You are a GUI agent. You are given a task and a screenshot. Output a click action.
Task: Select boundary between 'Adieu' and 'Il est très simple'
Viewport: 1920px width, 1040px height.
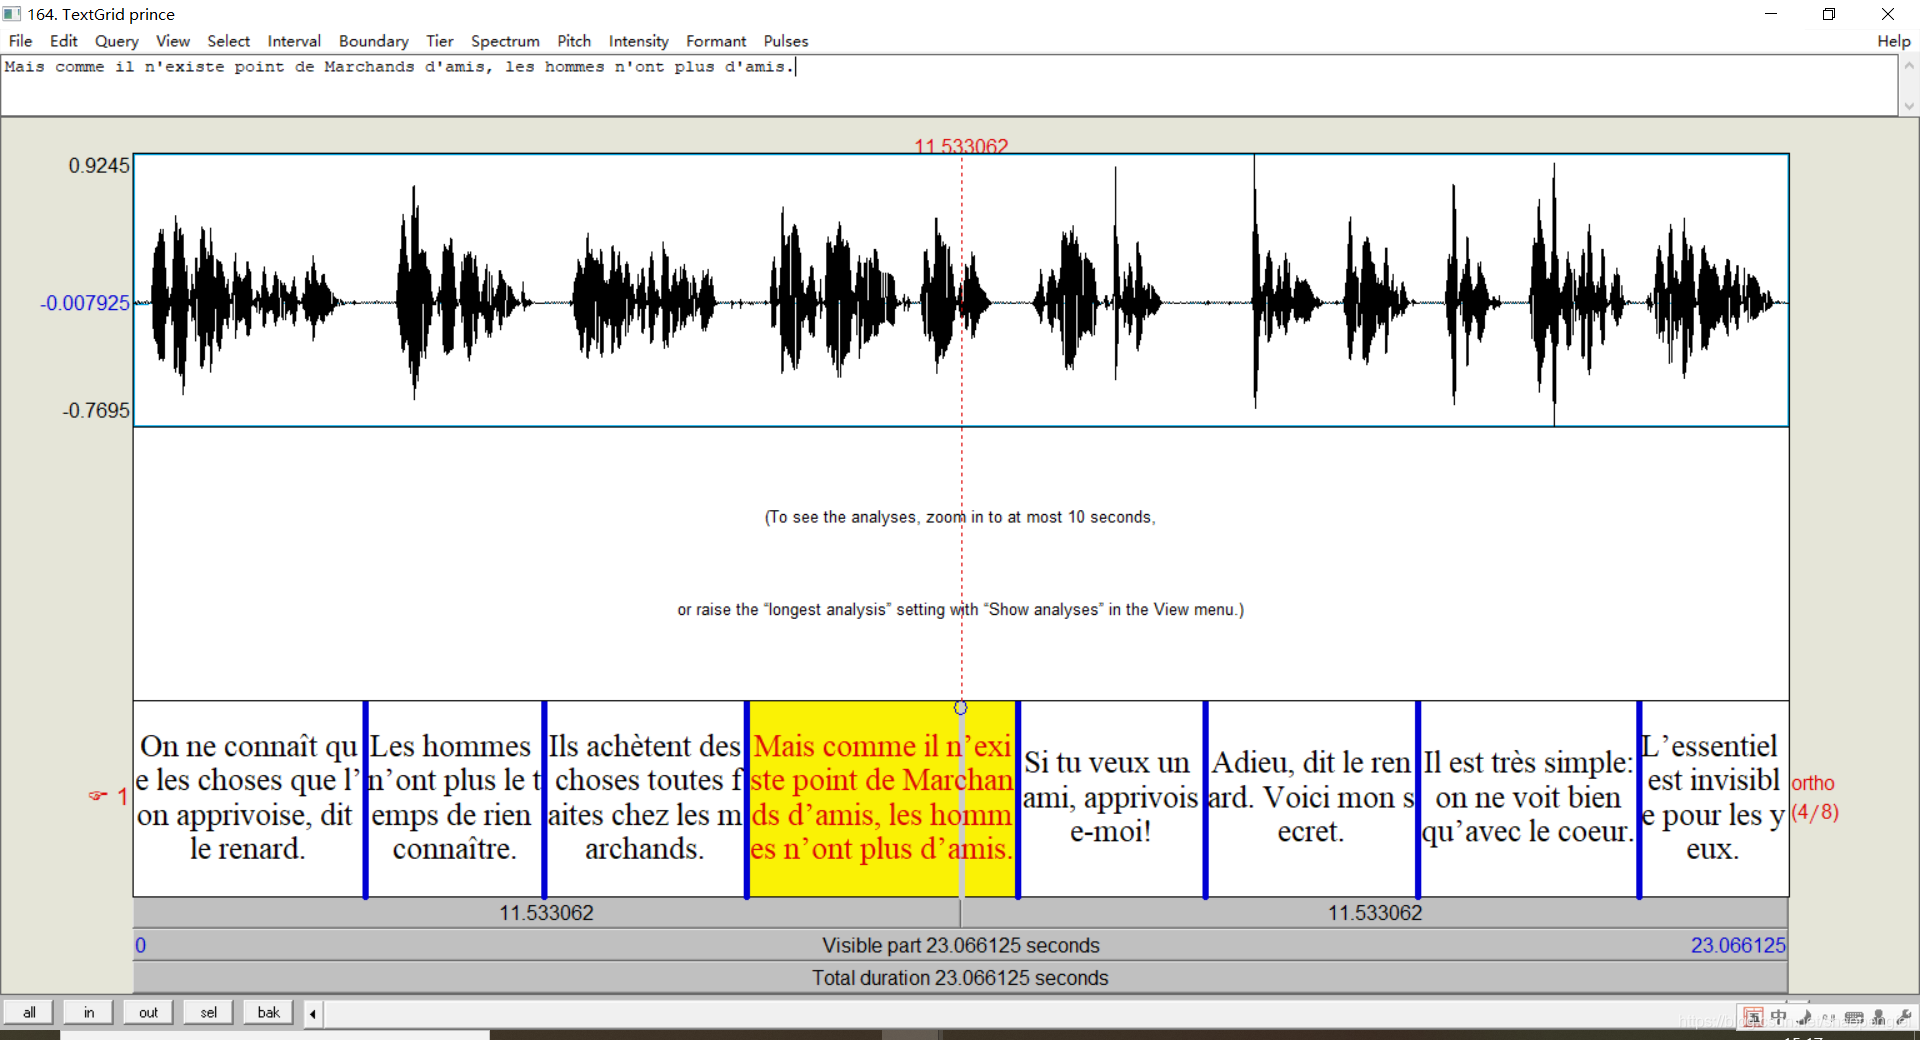(x=1418, y=799)
